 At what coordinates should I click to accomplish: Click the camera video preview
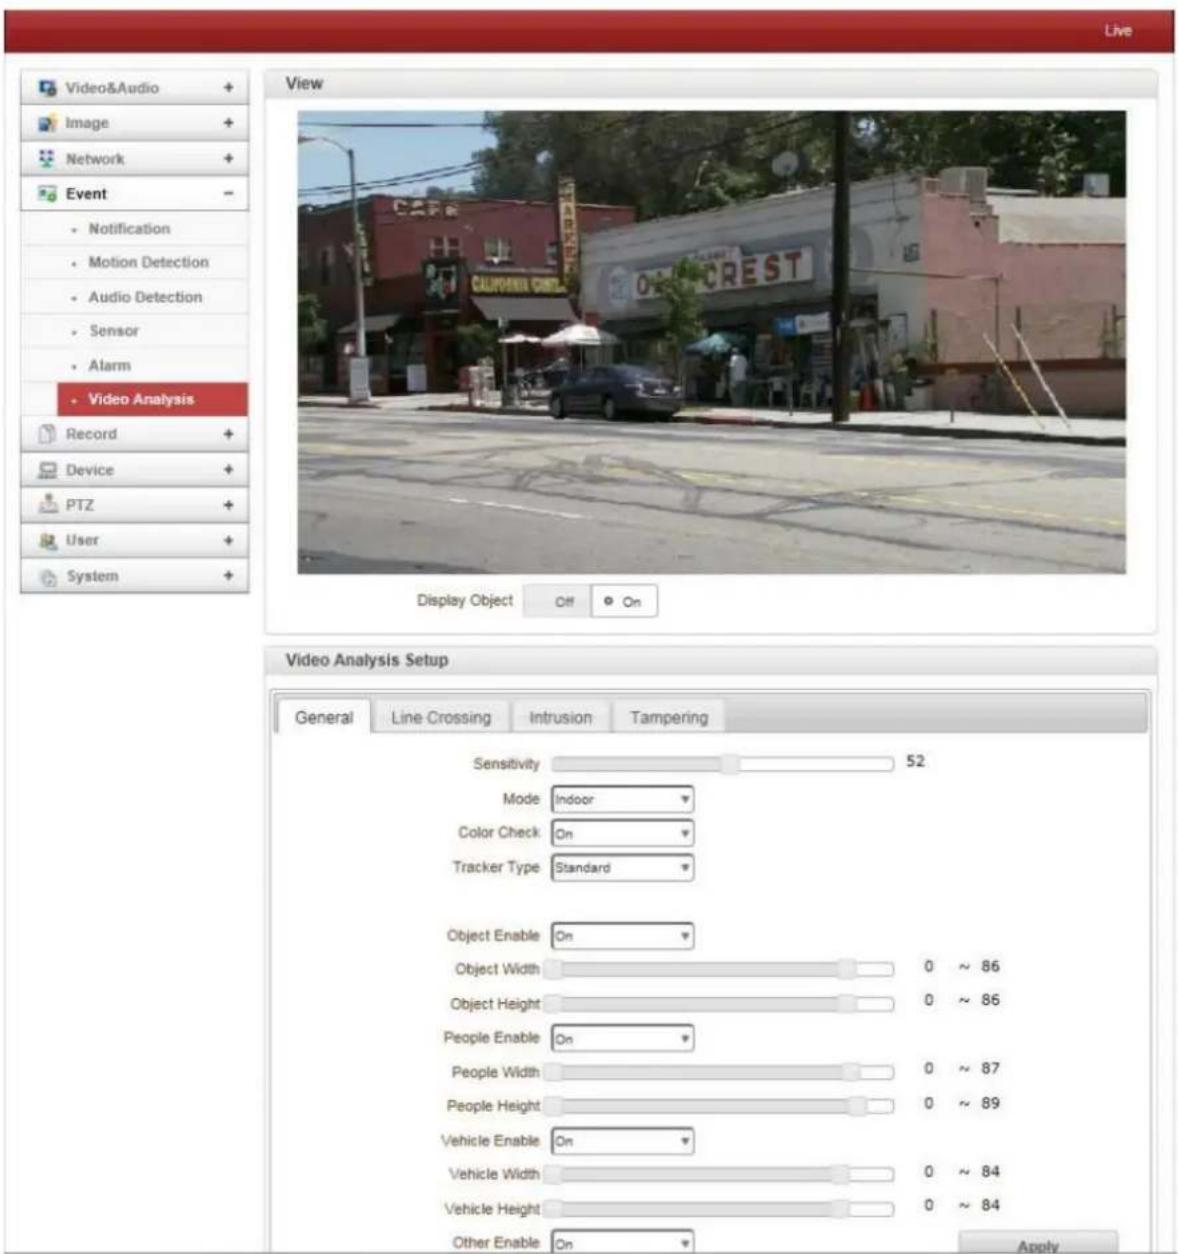pyautogui.click(x=711, y=342)
